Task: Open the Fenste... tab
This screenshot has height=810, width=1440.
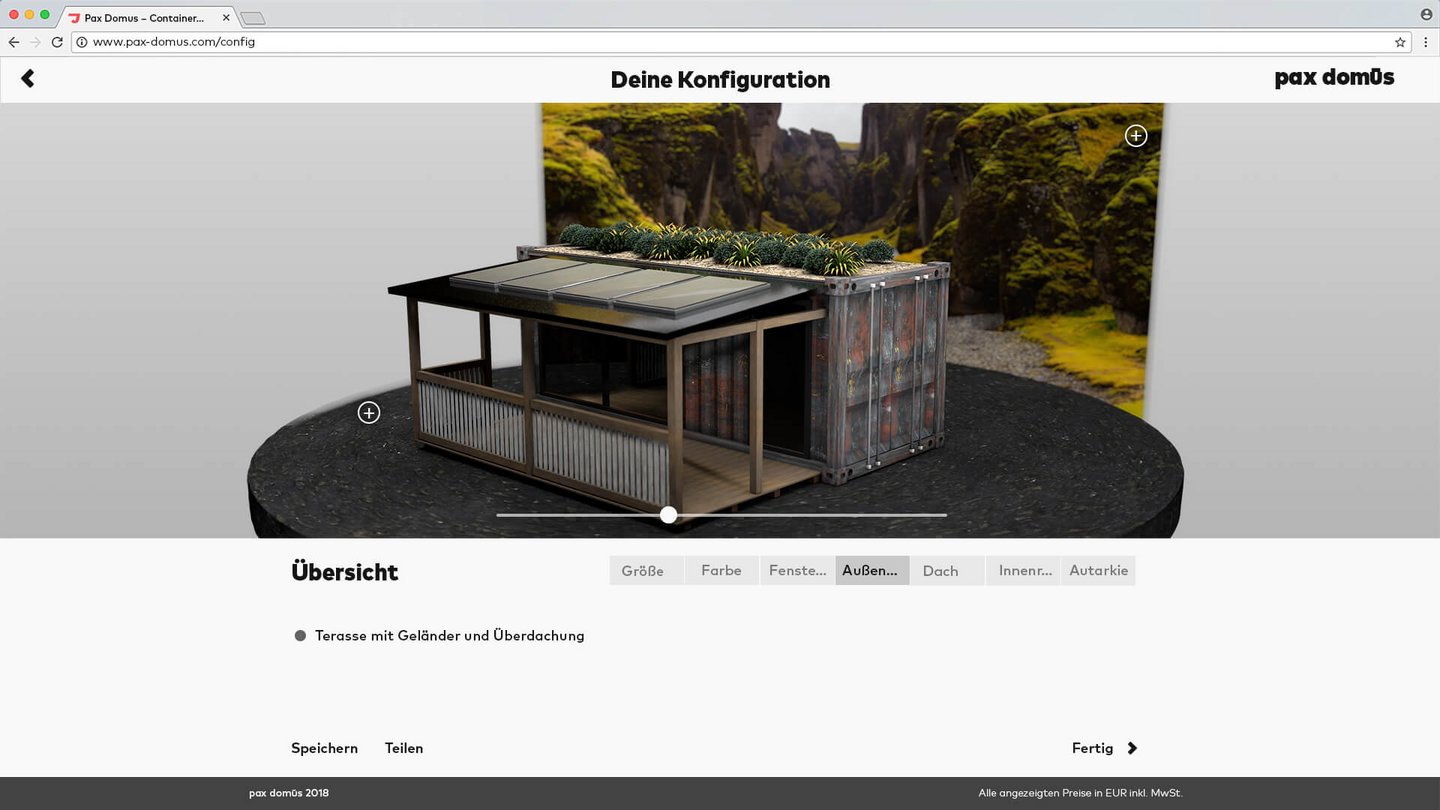Action: point(797,571)
